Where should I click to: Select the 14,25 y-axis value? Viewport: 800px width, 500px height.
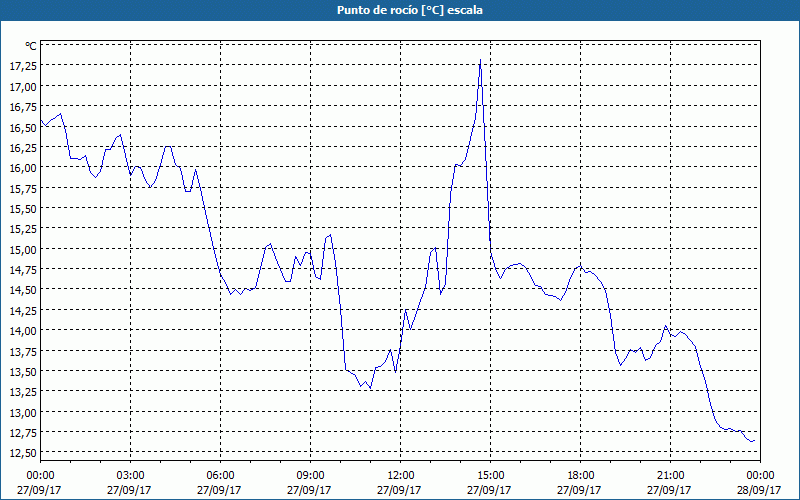coord(23,311)
